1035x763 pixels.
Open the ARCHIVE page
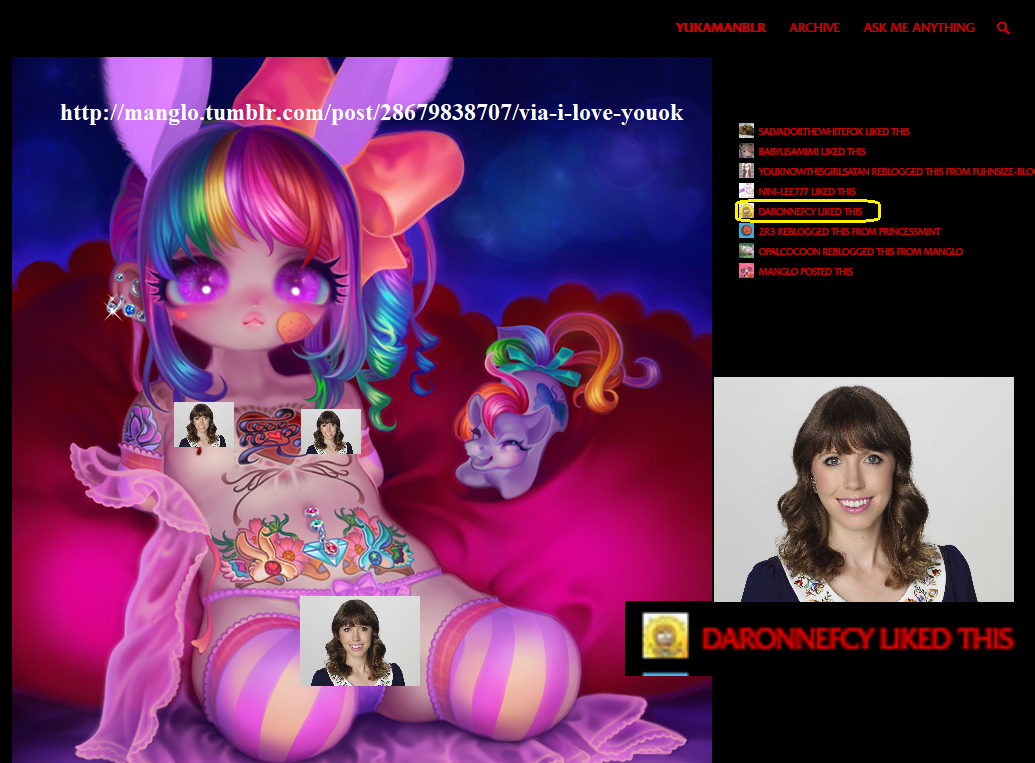[x=815, y=28]
